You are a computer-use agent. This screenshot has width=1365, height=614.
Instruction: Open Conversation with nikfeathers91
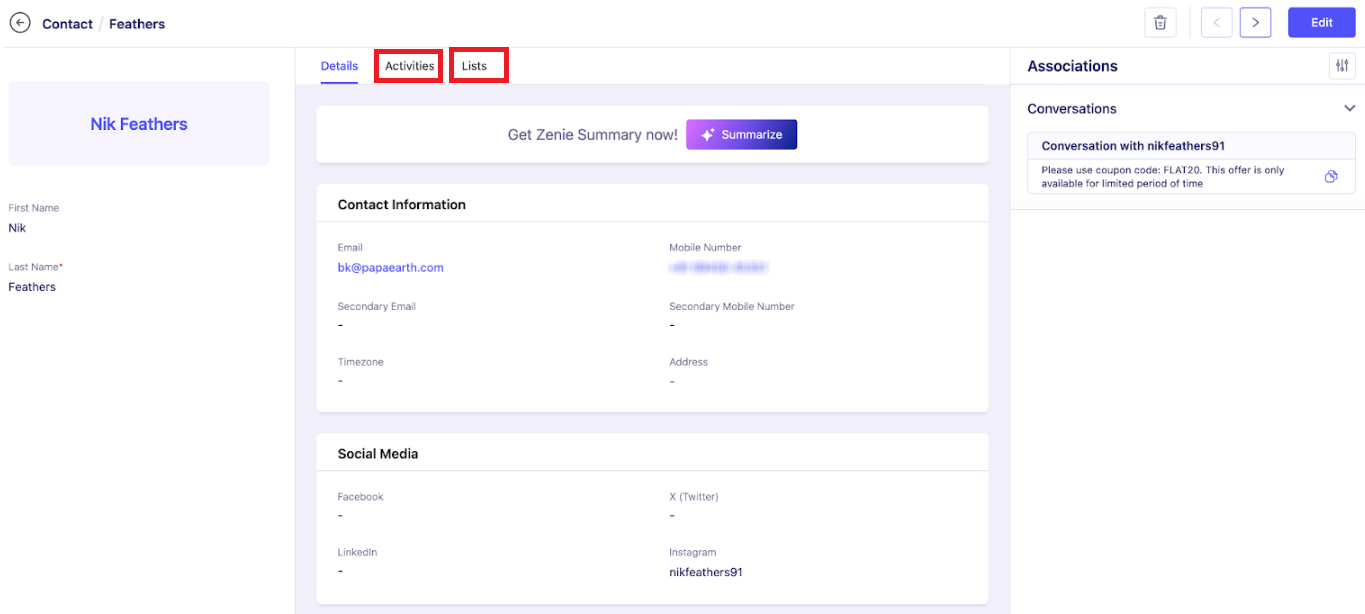tap(1134, 146)
